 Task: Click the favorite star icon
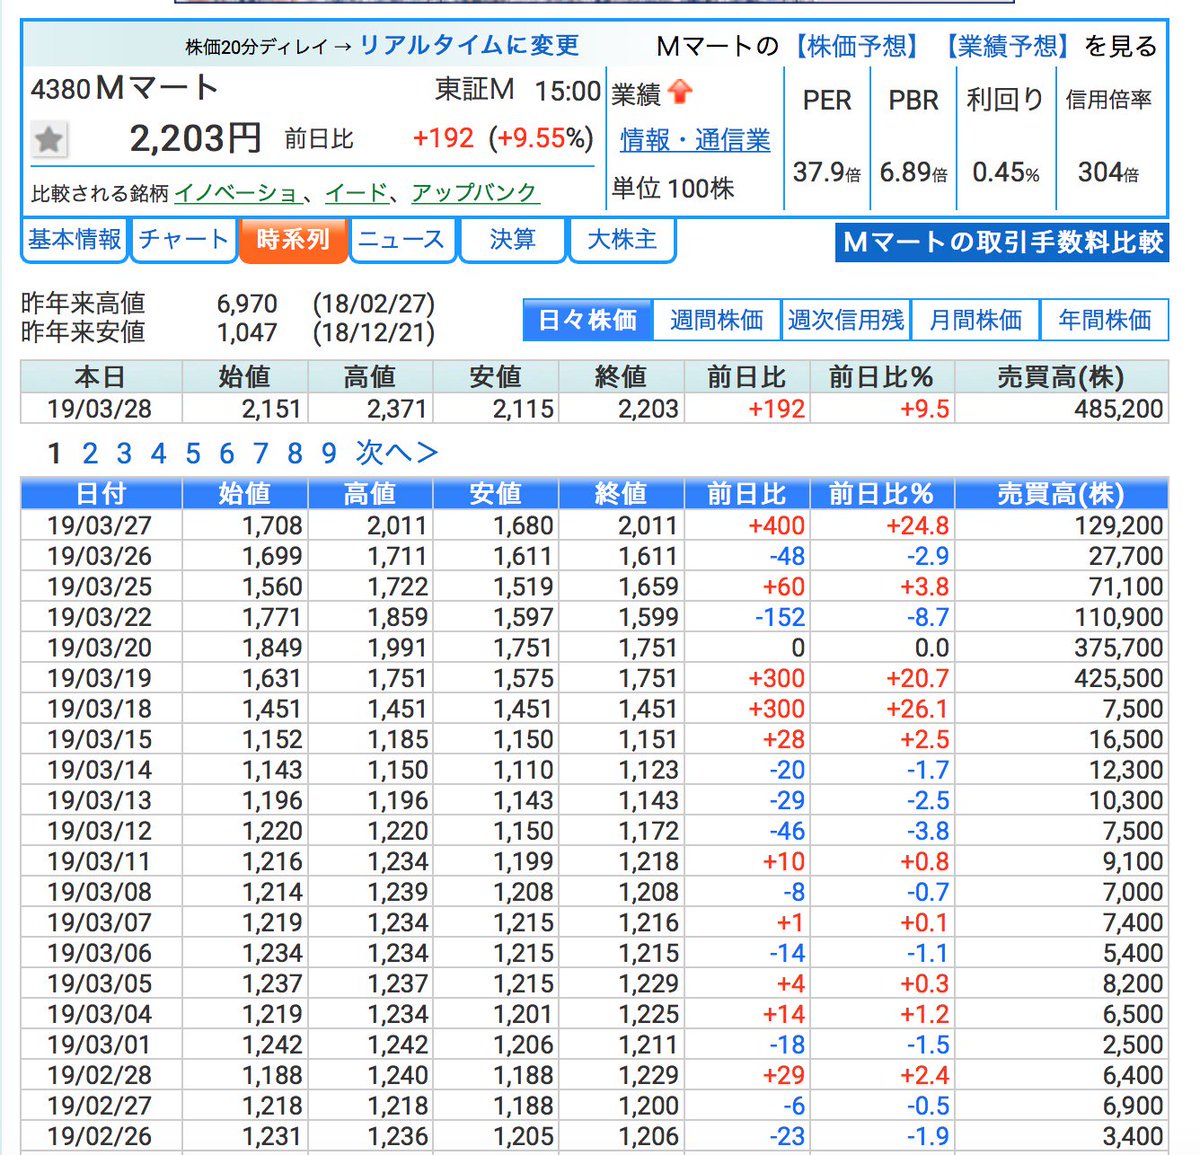[x=48, y=139]
